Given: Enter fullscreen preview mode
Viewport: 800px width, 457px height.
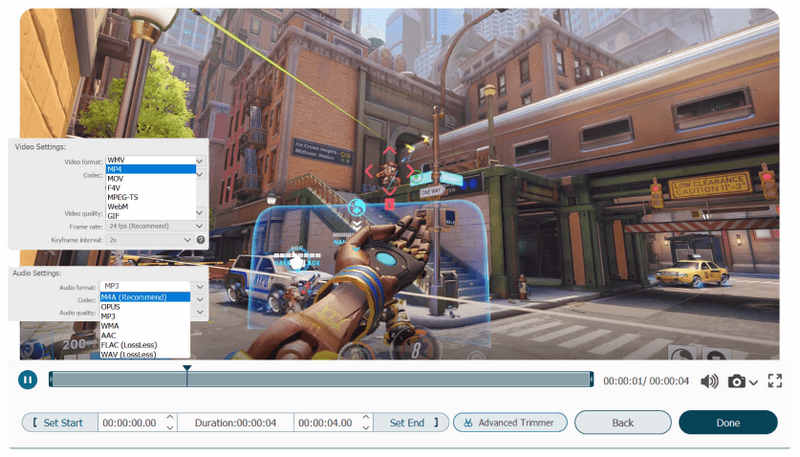Looking at the screenshot, I should [x=774, y=381].
